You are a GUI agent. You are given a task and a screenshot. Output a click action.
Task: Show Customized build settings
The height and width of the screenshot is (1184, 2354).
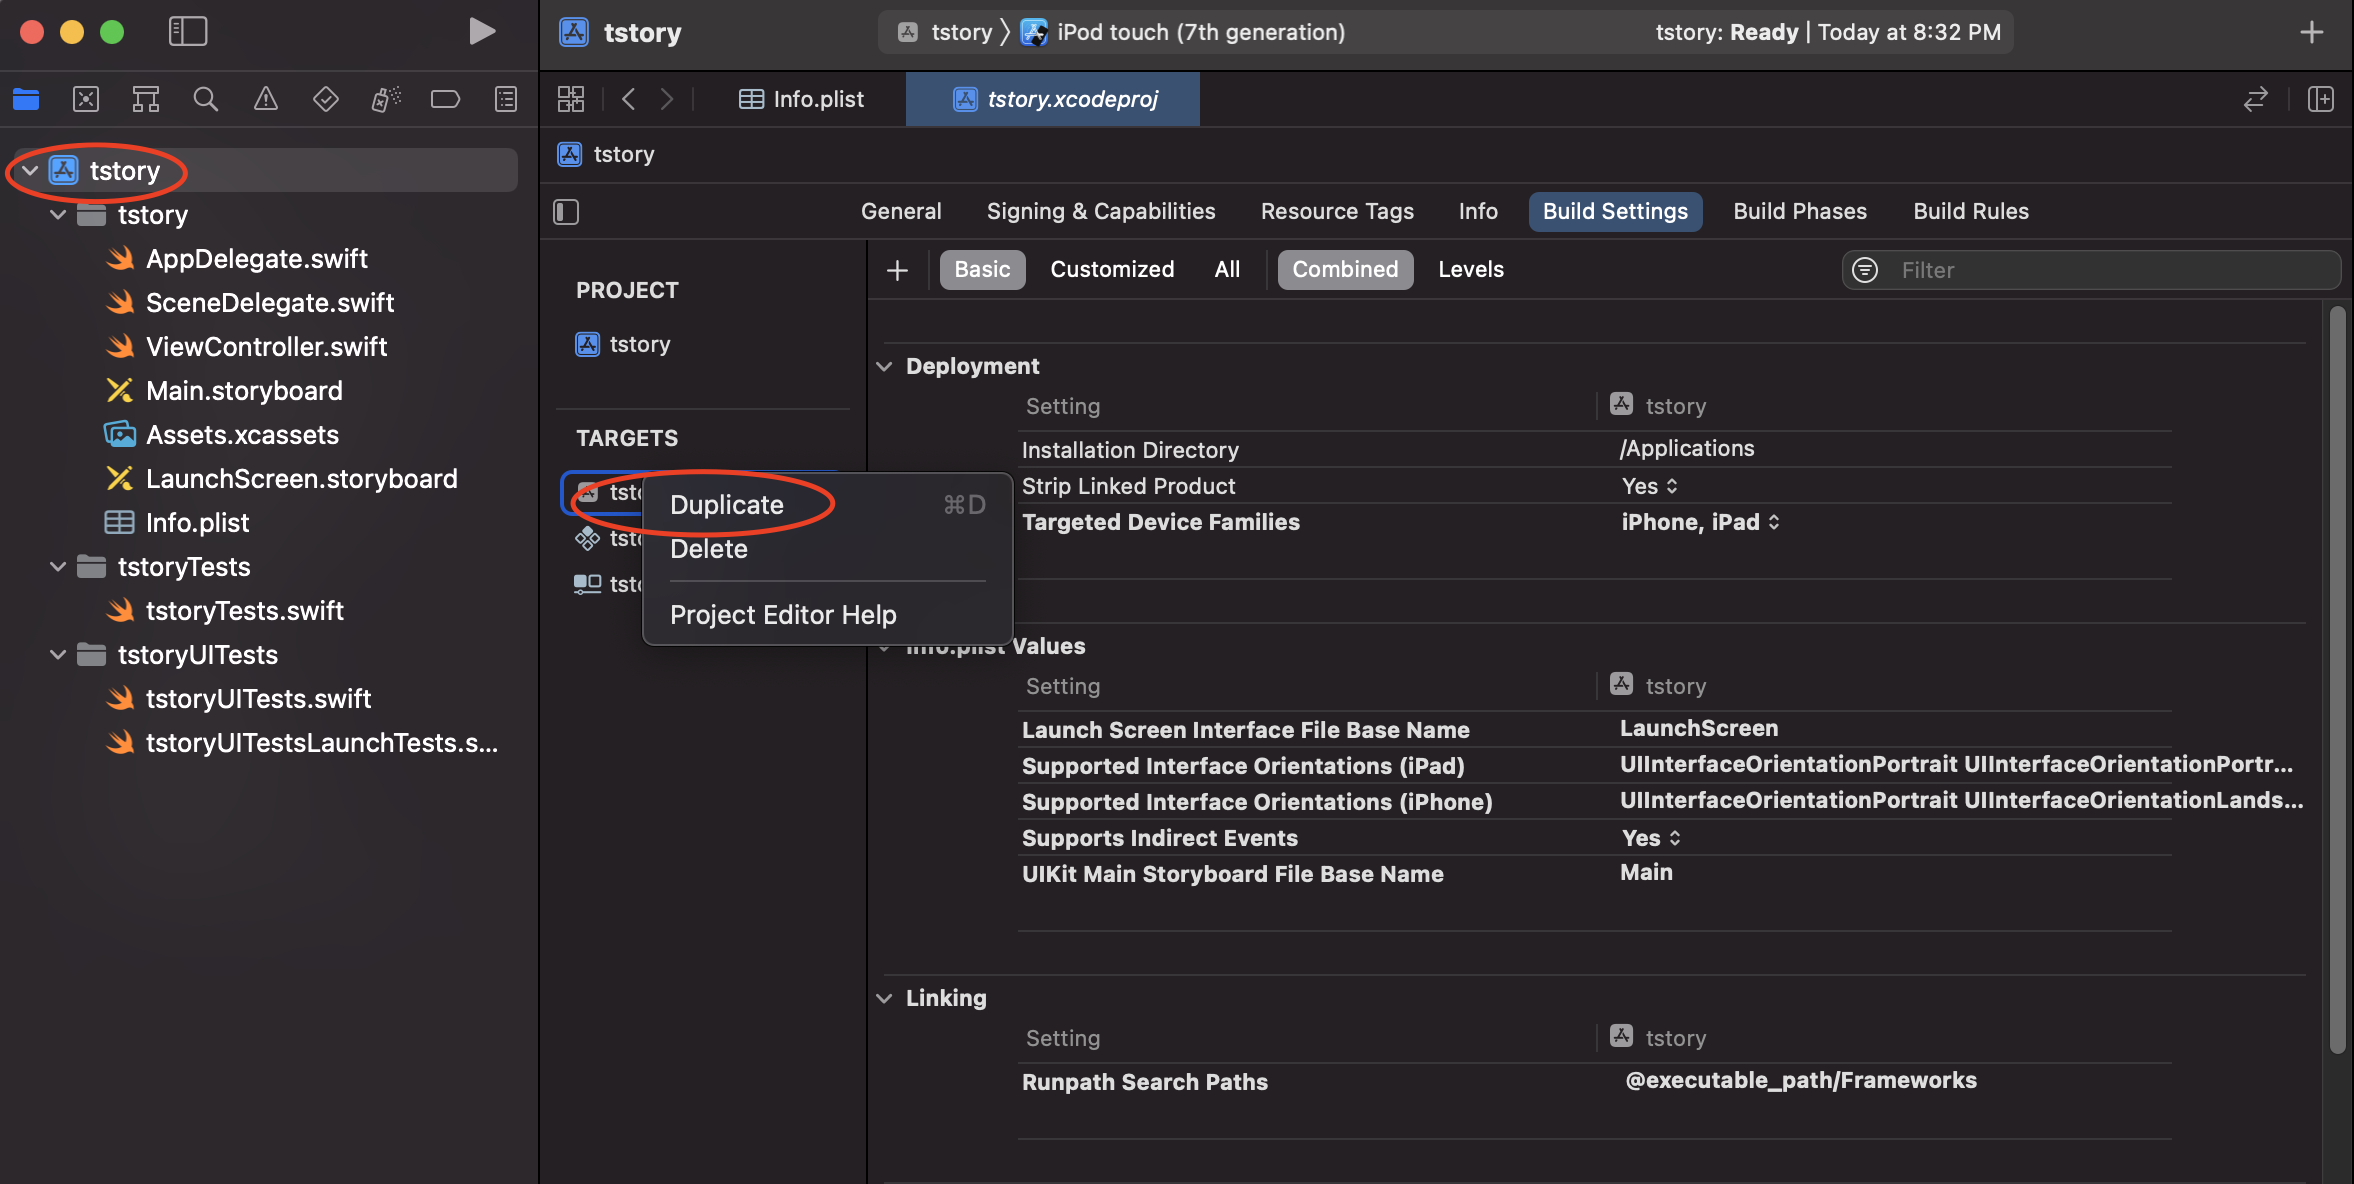pos(1112,270)
